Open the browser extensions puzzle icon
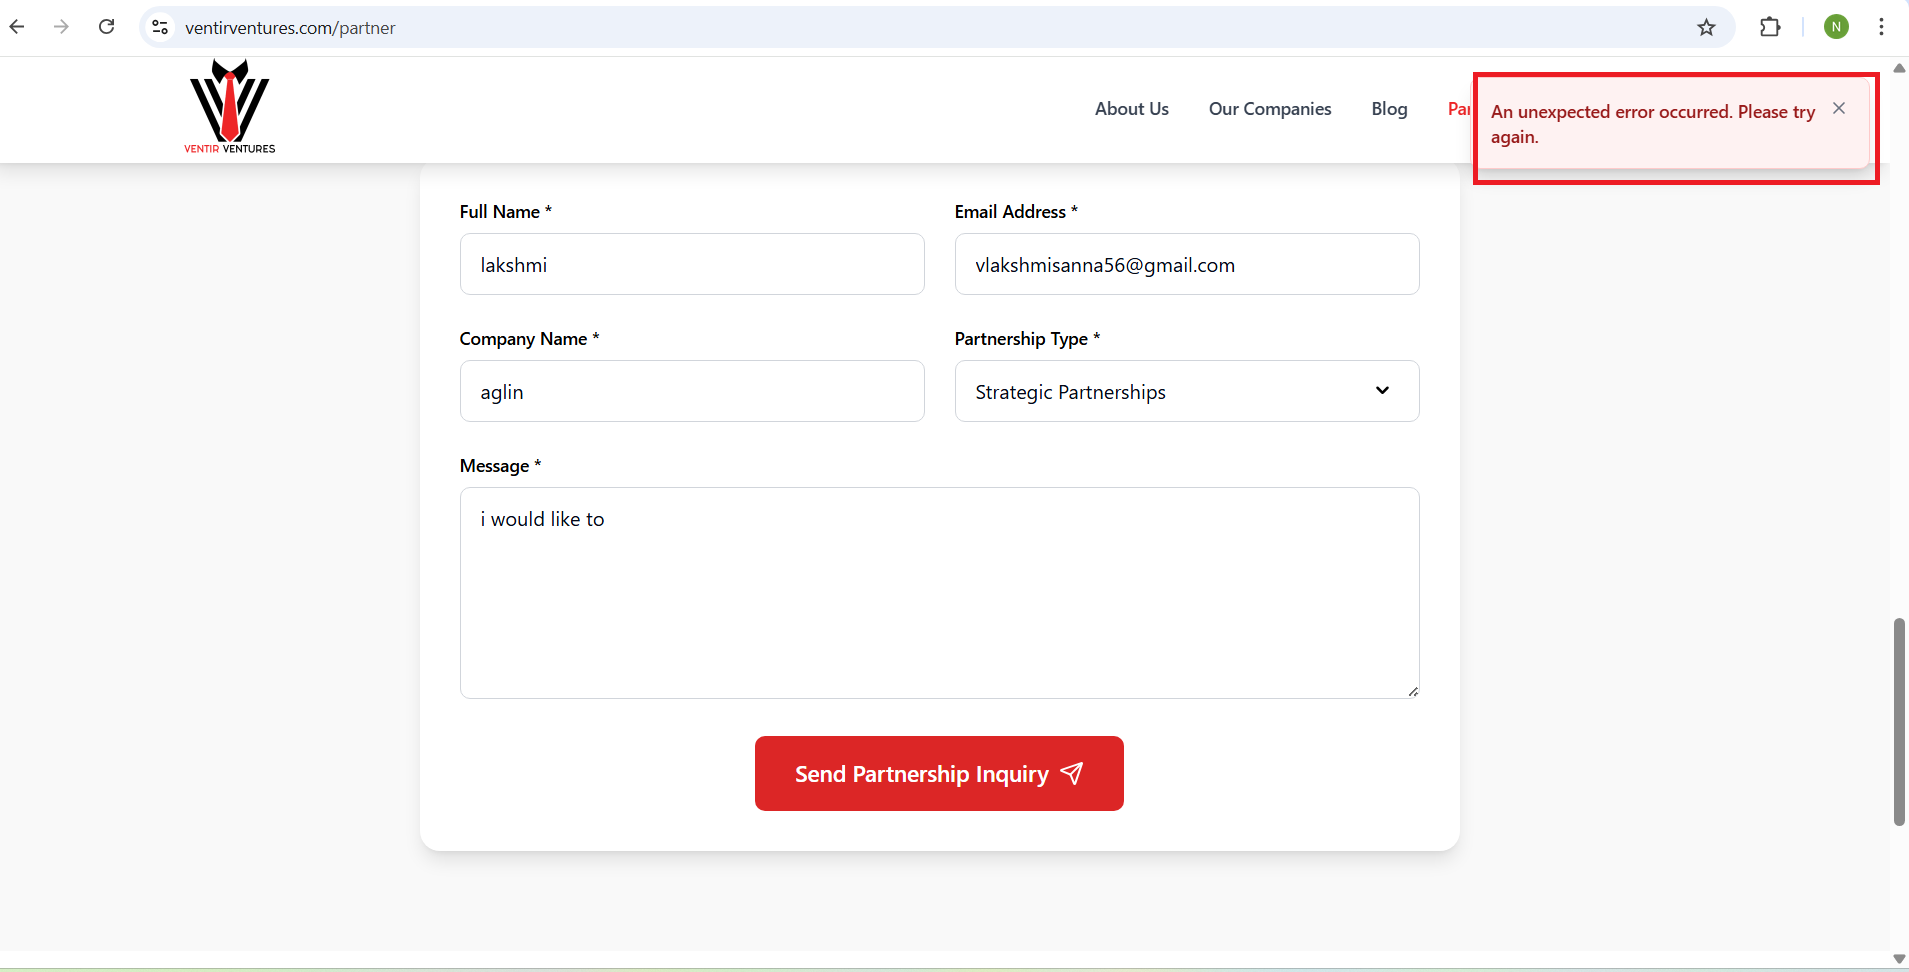Screen dimensions: 1909x972 (1769, 27)
